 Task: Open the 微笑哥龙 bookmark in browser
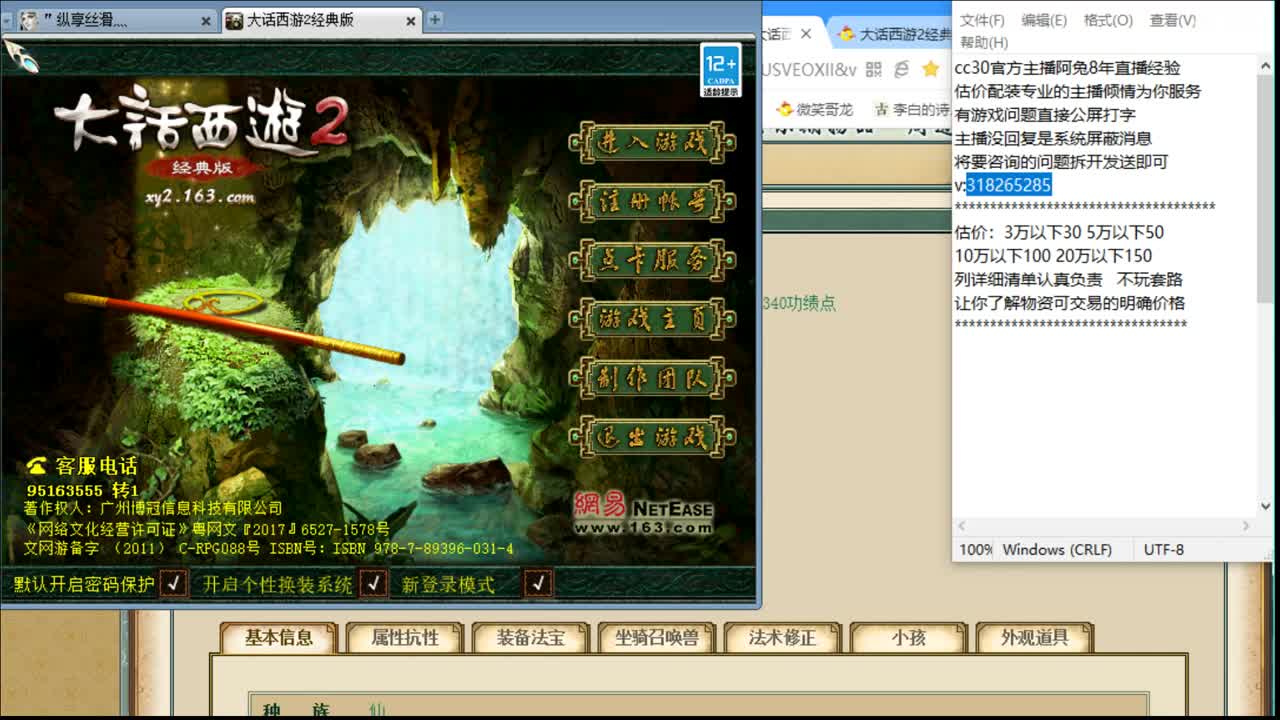[815, 109]
